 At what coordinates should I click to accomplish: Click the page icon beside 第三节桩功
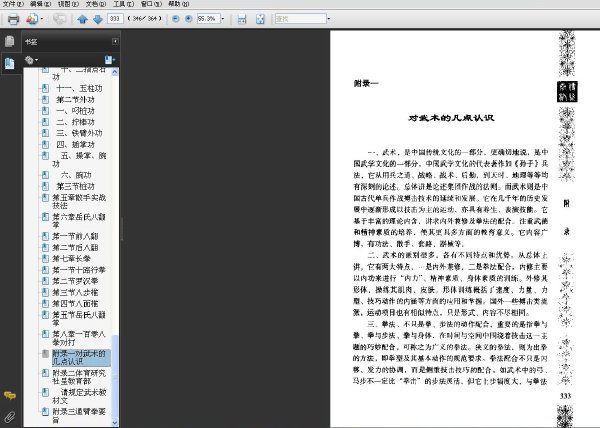point(45,186)
